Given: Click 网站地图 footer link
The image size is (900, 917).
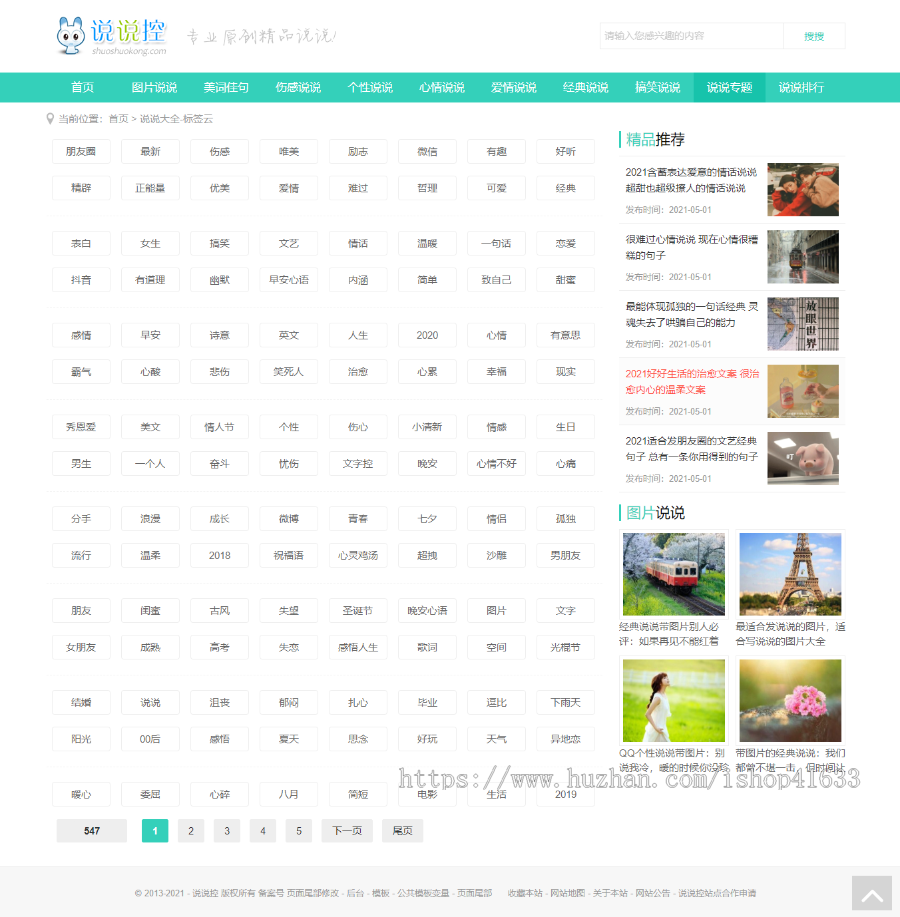Looking at the screenshot, I should click(x=567, y=893).
